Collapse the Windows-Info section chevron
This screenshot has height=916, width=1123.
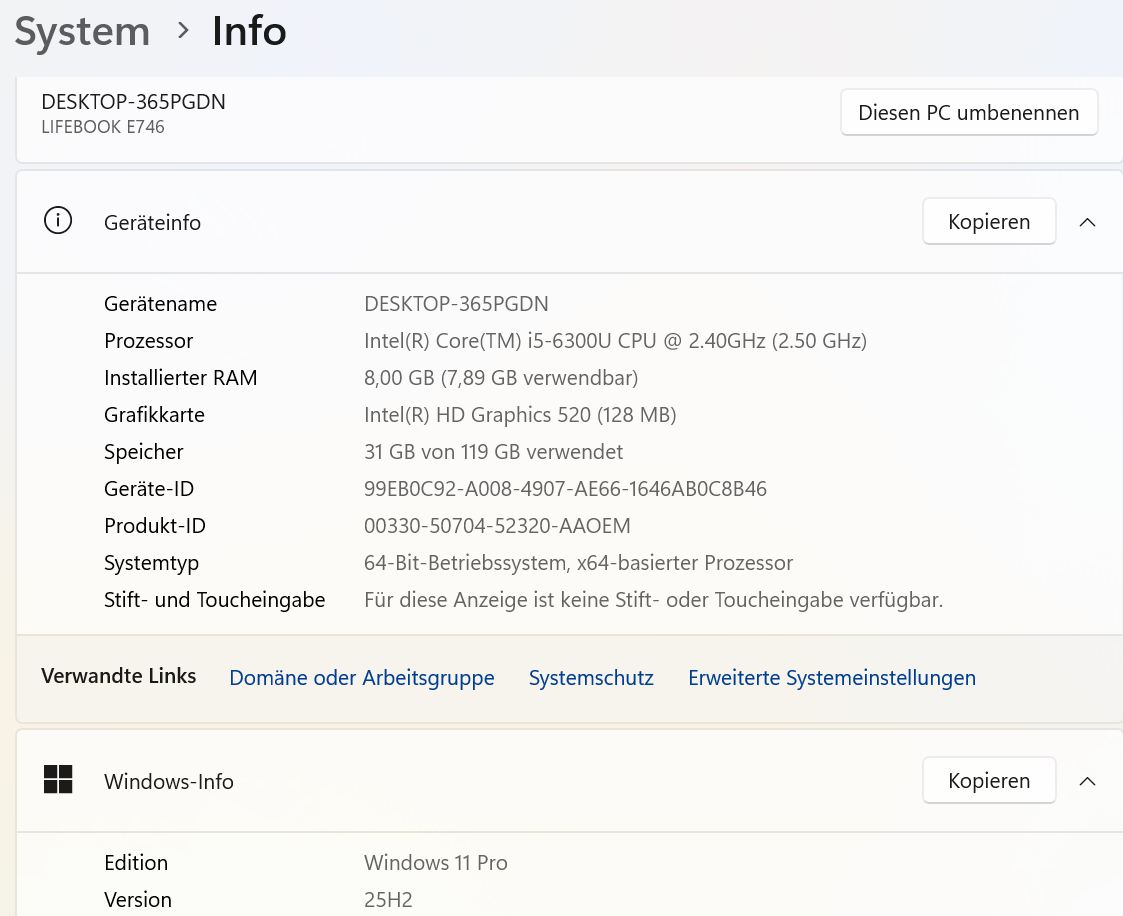point(1087,781)
